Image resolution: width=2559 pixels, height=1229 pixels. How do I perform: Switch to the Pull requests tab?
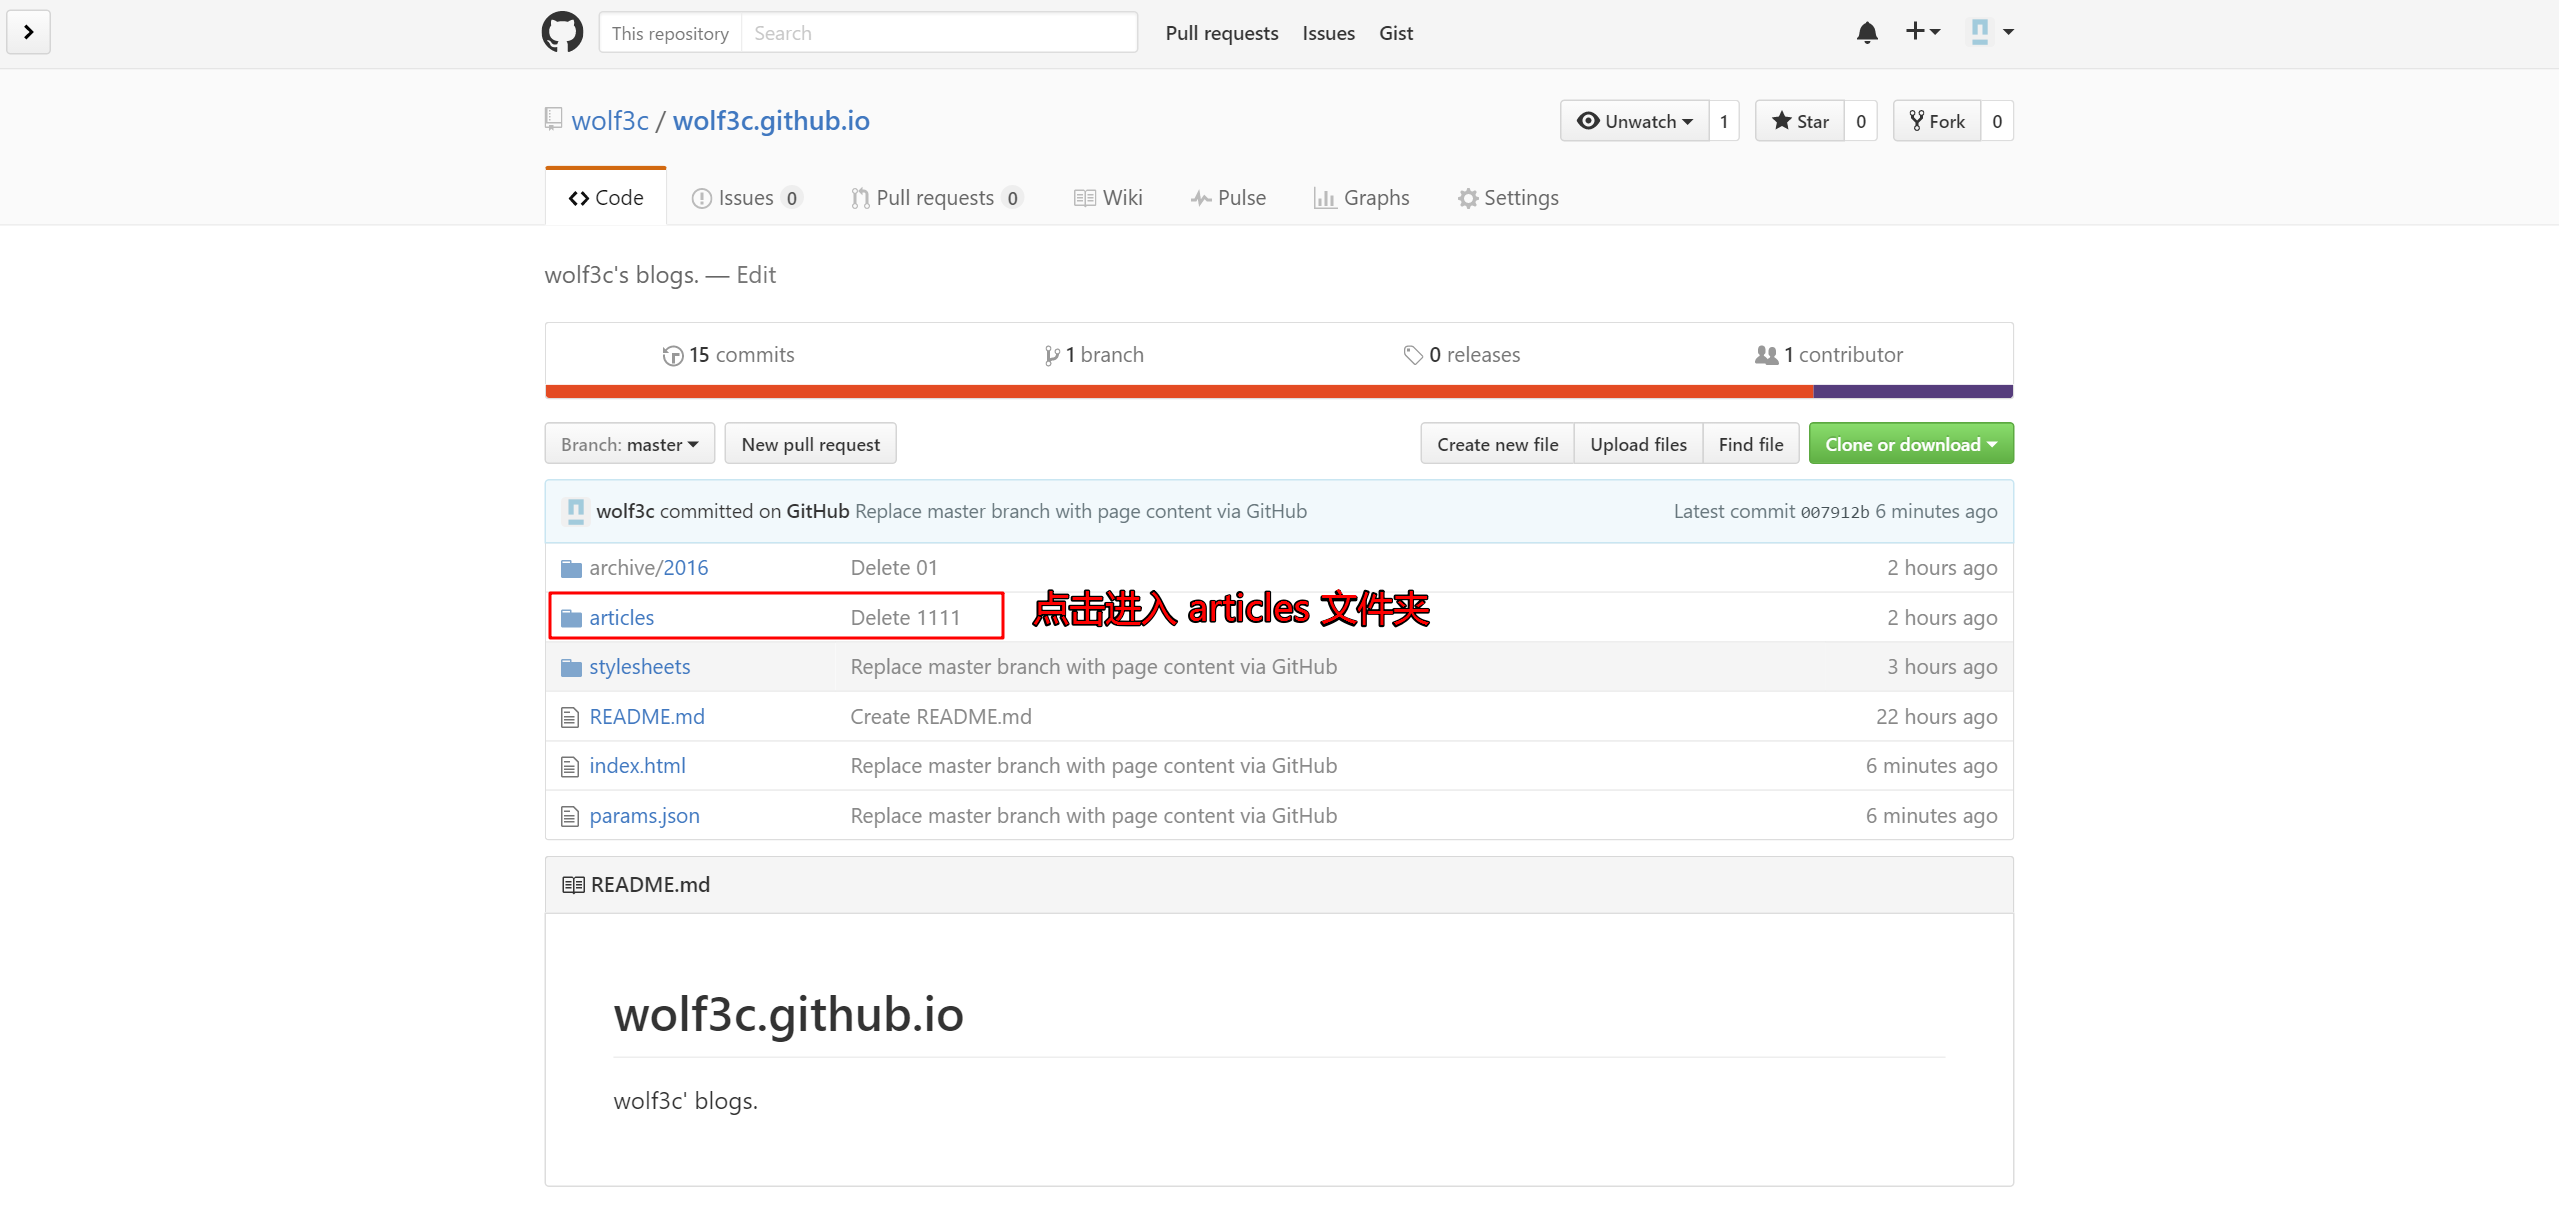[x=936, y=198]
